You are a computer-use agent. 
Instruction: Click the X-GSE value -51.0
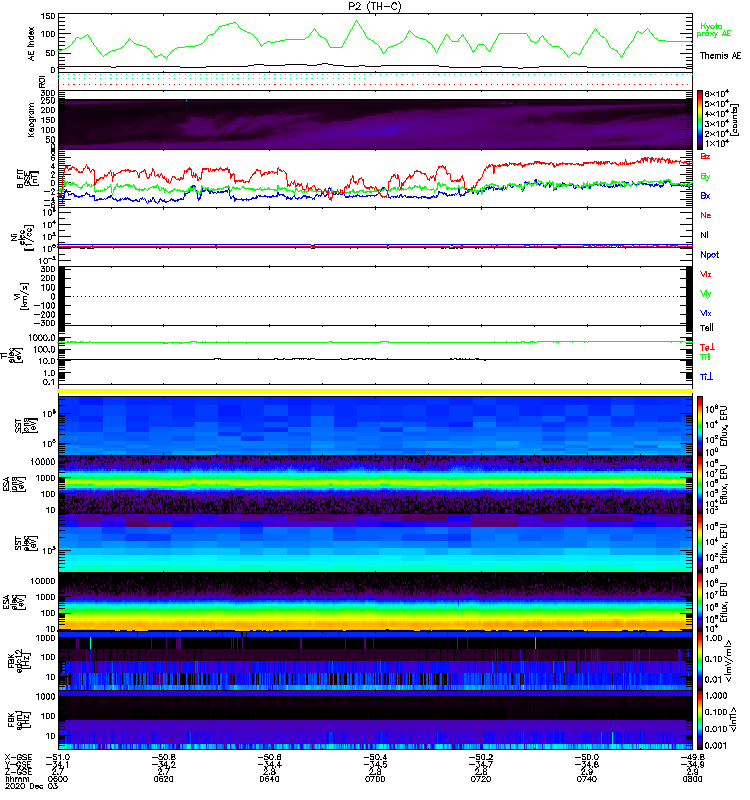click(58, 758)
